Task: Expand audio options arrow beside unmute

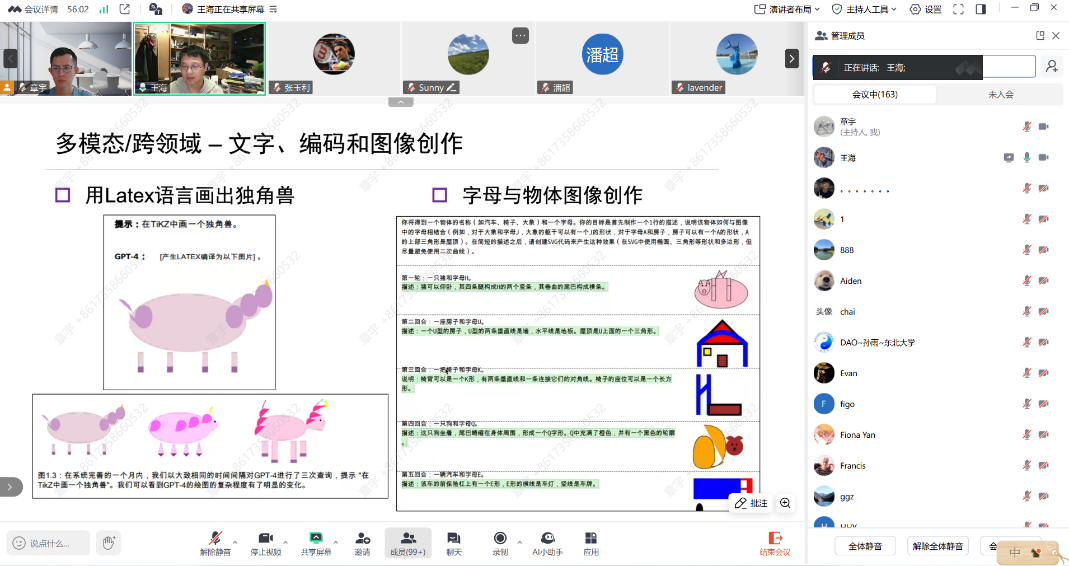Action: (x=236, y=539)
